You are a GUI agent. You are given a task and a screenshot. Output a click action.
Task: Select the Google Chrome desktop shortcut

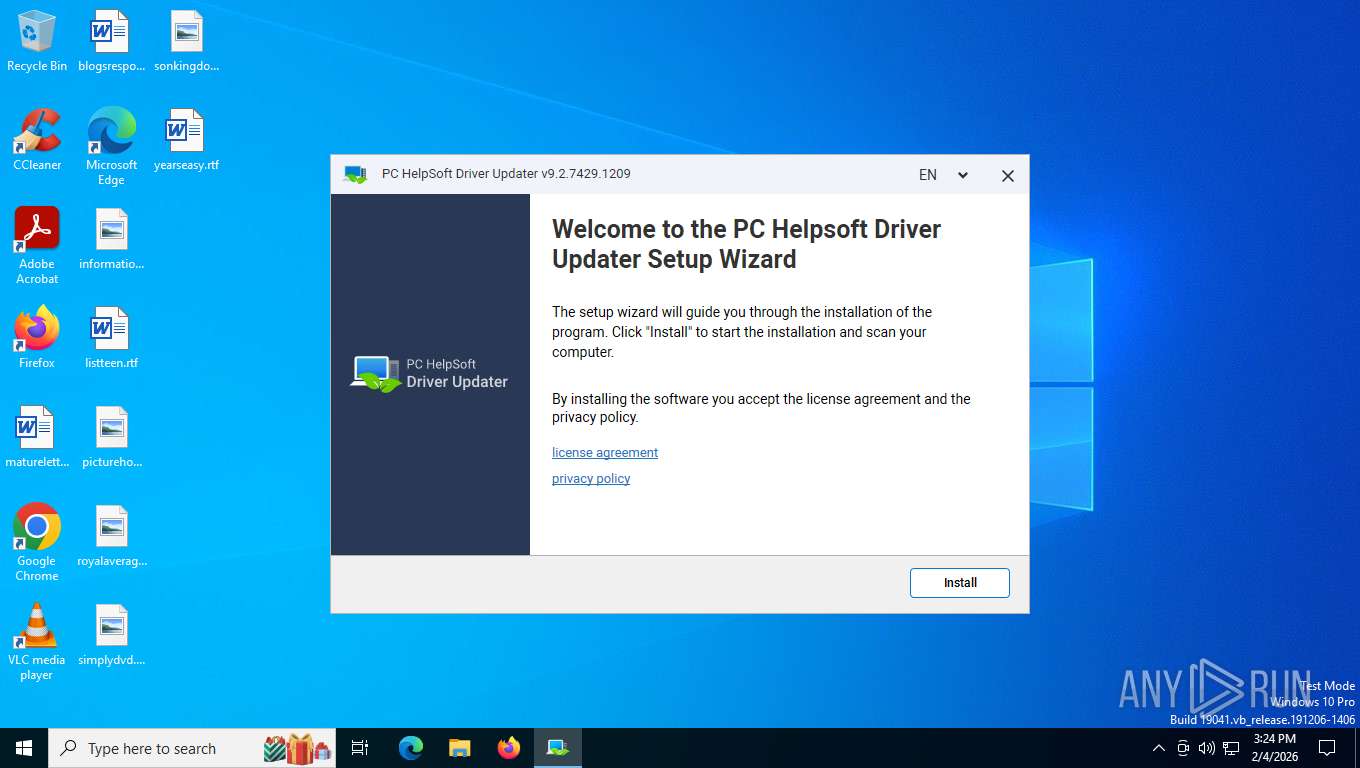click(37, 542)
